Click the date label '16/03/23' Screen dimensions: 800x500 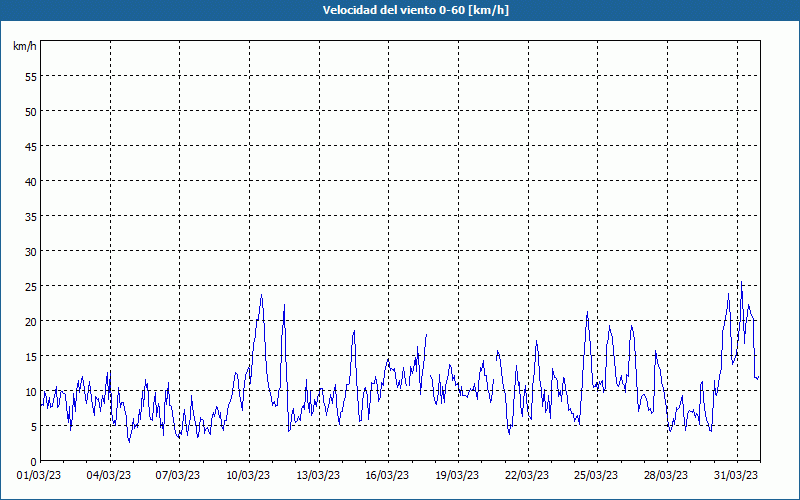pos(387,475)
